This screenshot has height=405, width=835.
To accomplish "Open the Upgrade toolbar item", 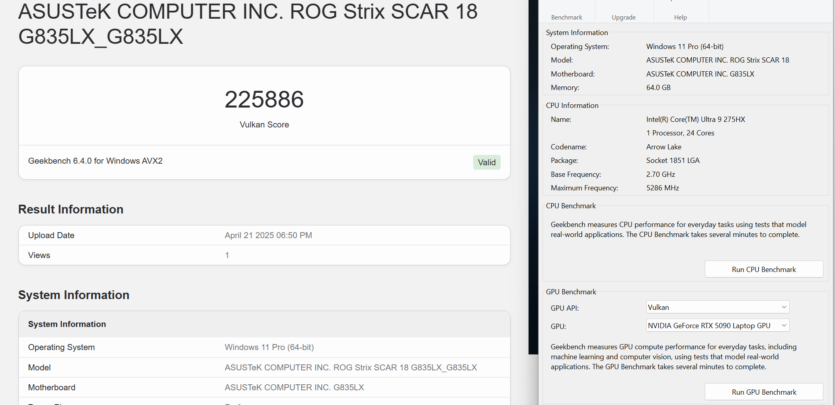I will point(623,17).
